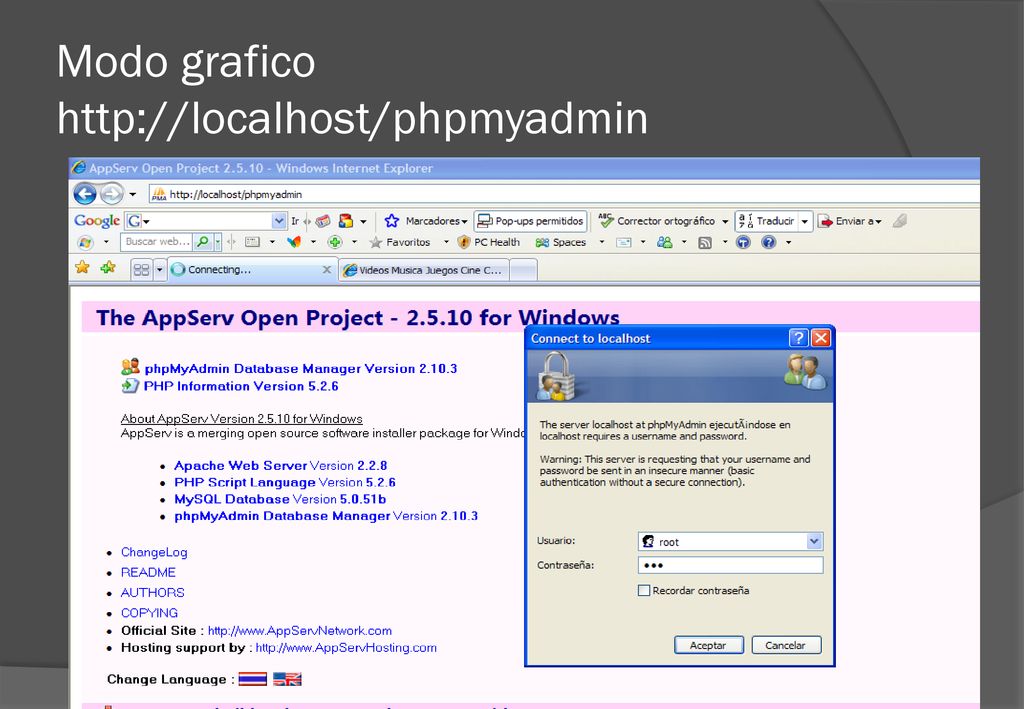Click PC Health shield button

[488, 242]
